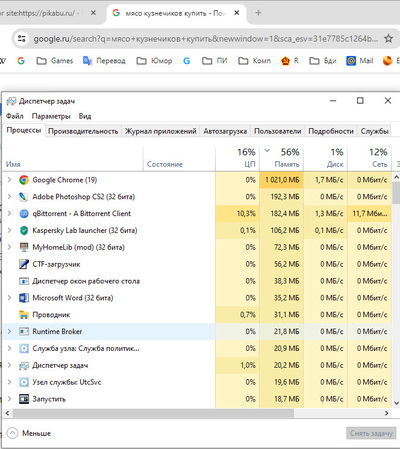
Task: Click the Kaspersky Lab launcher shield icon
Action: (24, 231)
